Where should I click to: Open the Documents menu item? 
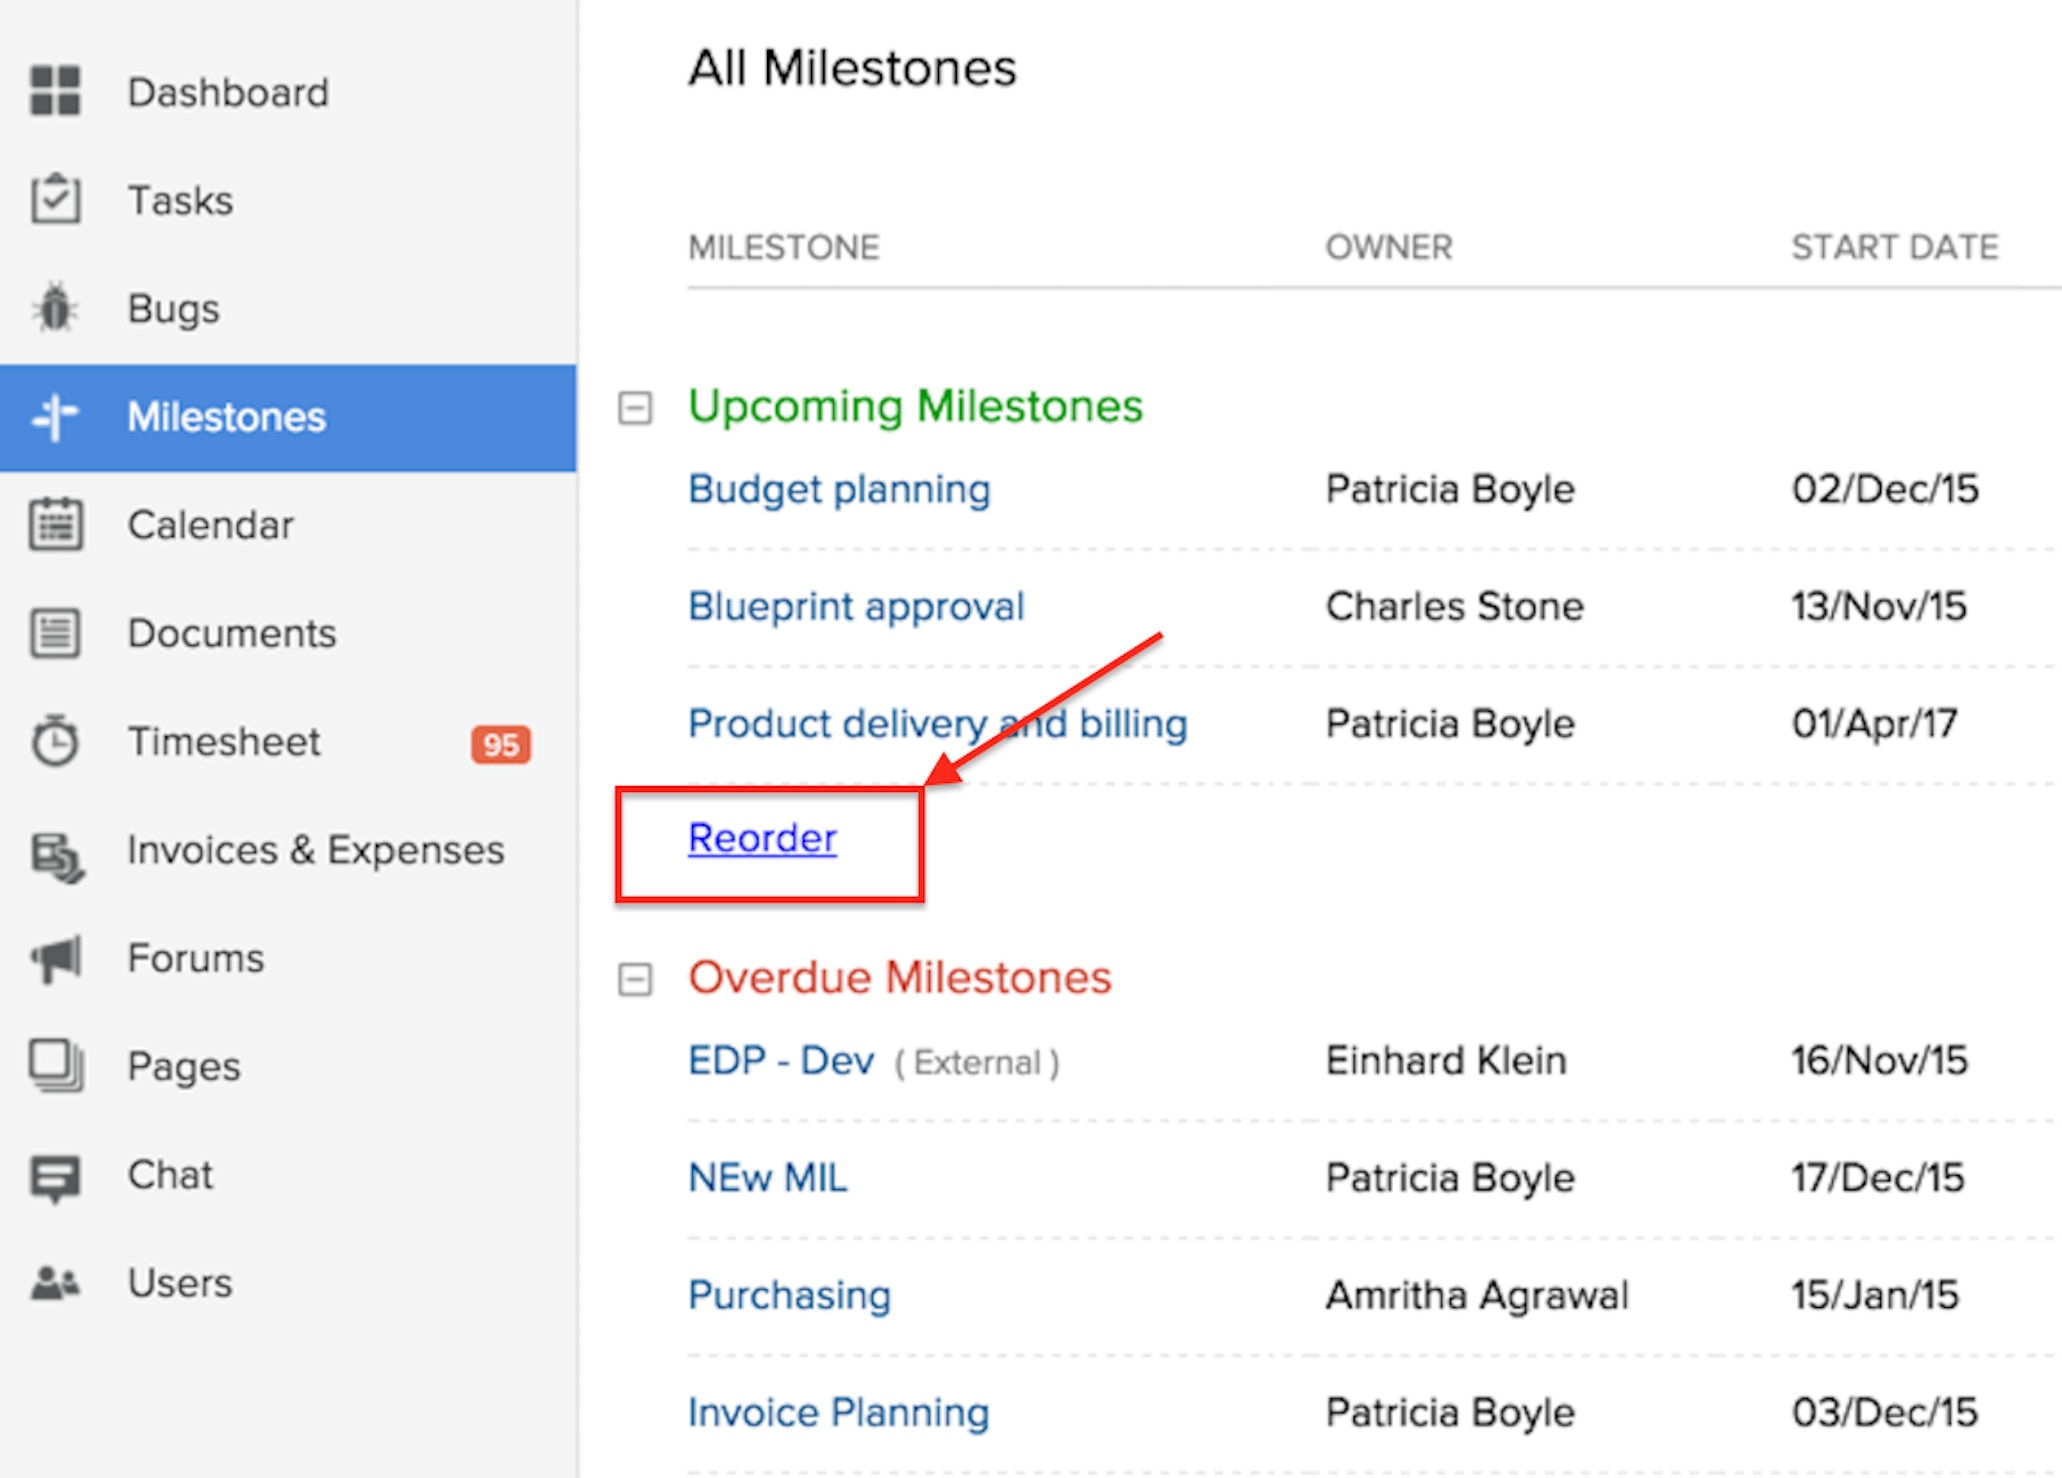click(x=231, y=633)
